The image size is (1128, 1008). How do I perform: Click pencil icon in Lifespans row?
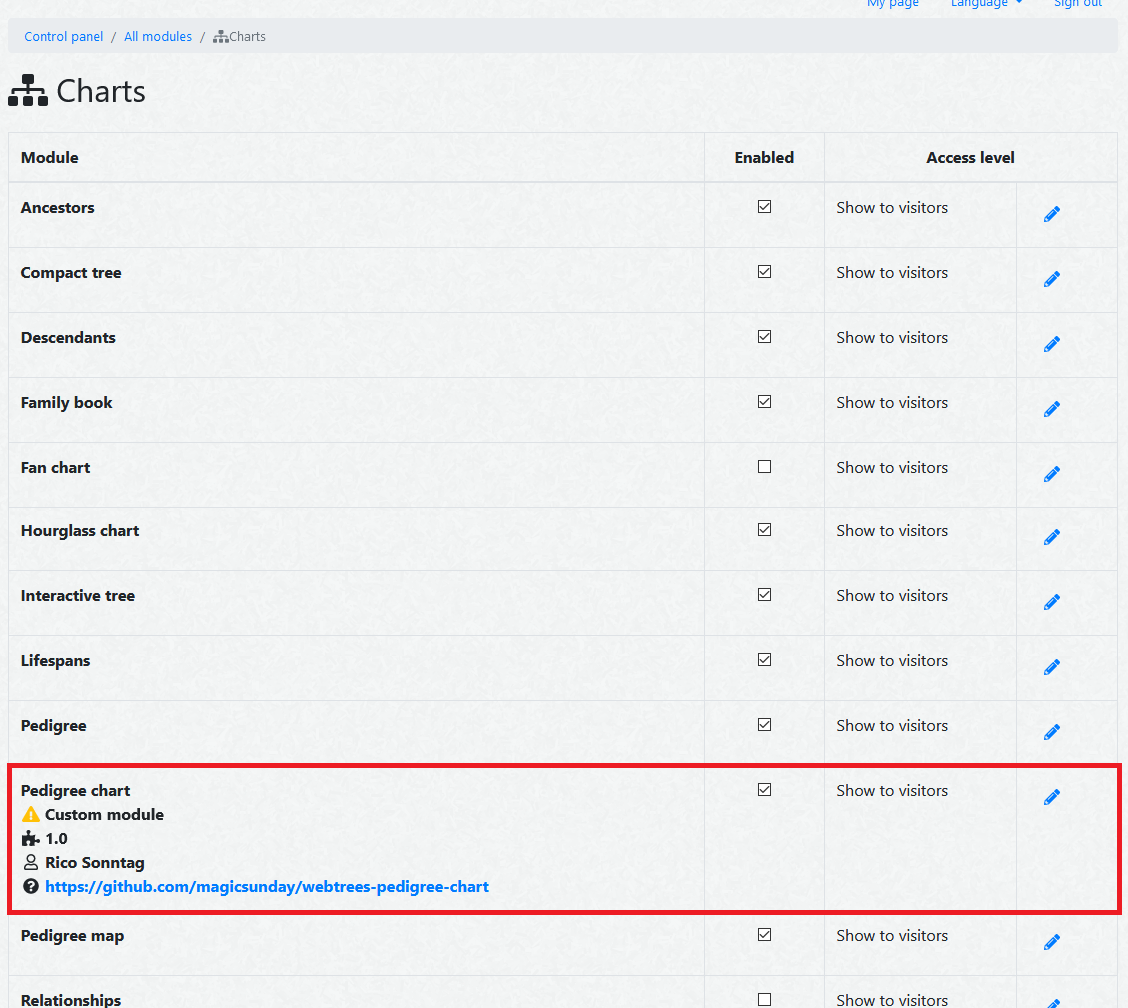click(x=1052, y=667)
